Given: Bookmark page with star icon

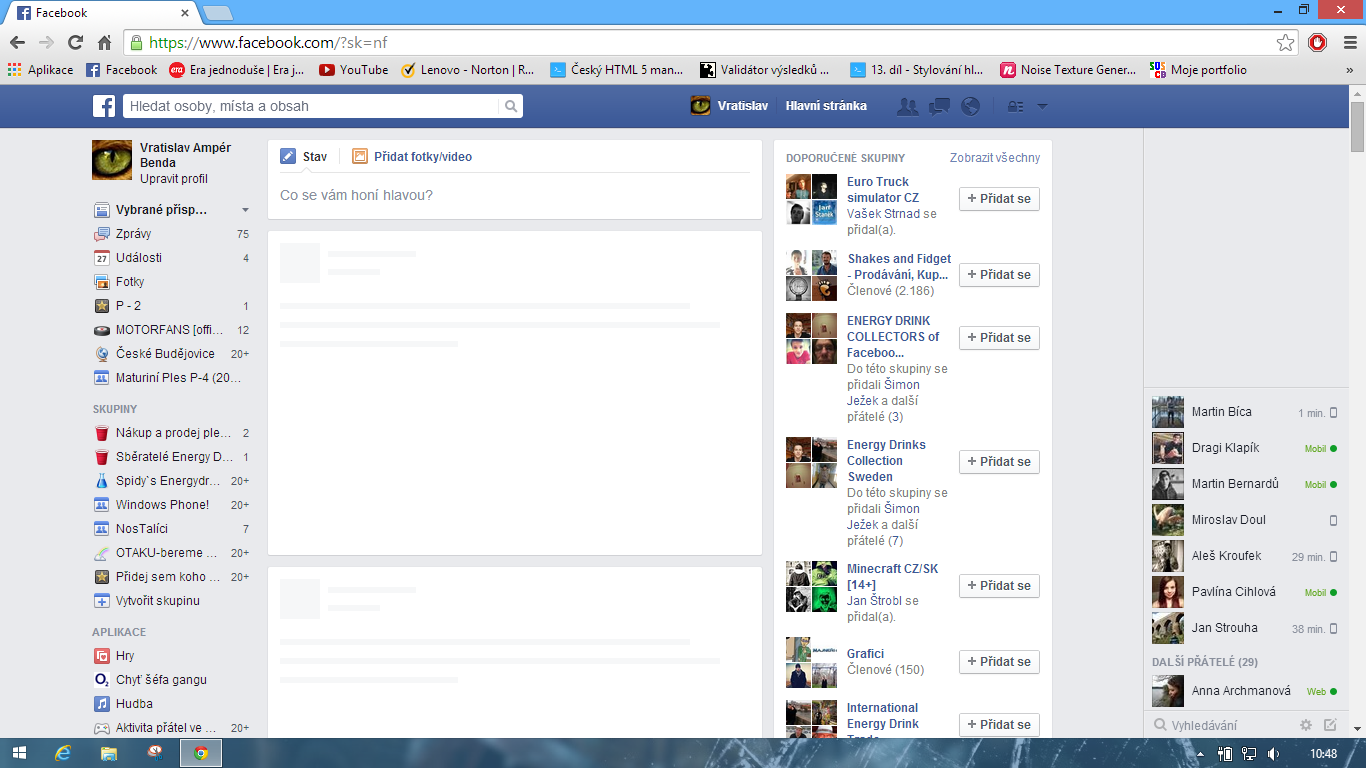Looking at the screenshot, I should coord(1286,42).
